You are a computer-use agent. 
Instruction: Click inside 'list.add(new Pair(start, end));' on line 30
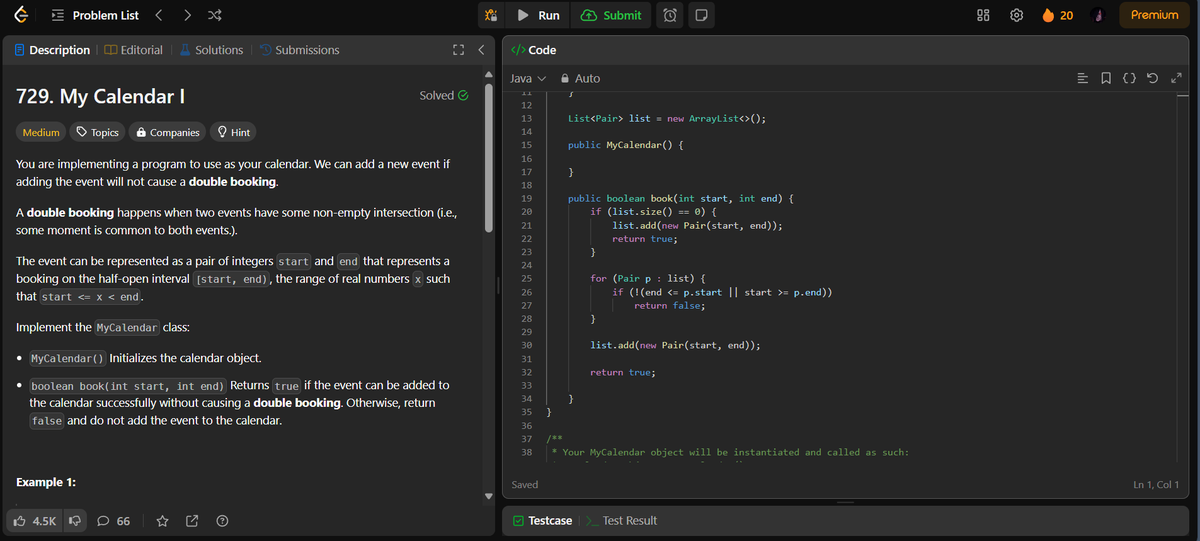point(675,345)
